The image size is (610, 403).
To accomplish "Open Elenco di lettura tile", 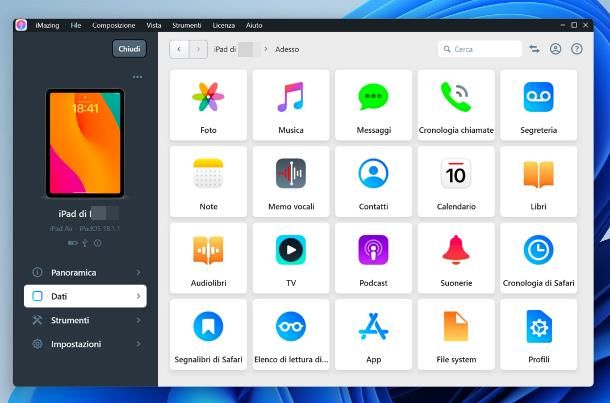I will [291, 335].
